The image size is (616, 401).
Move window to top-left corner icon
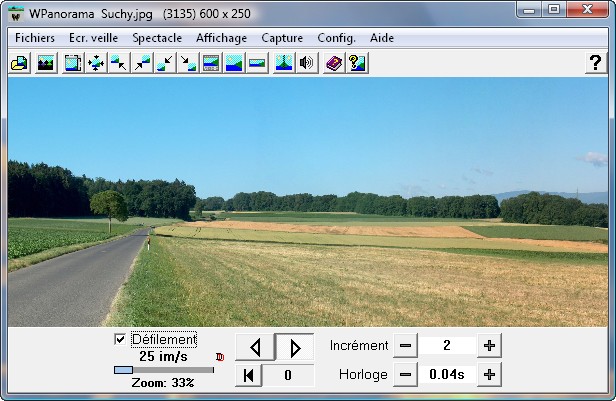click(119, 63)
